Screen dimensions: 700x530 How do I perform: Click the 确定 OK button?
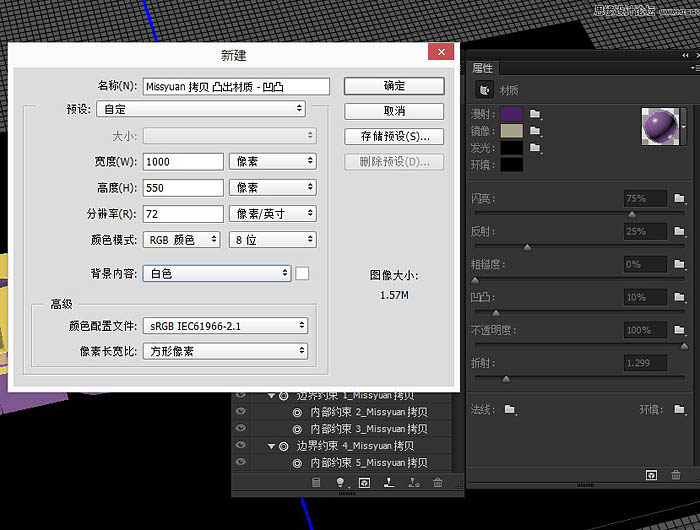pyautogui.click(x=394, y=86)
